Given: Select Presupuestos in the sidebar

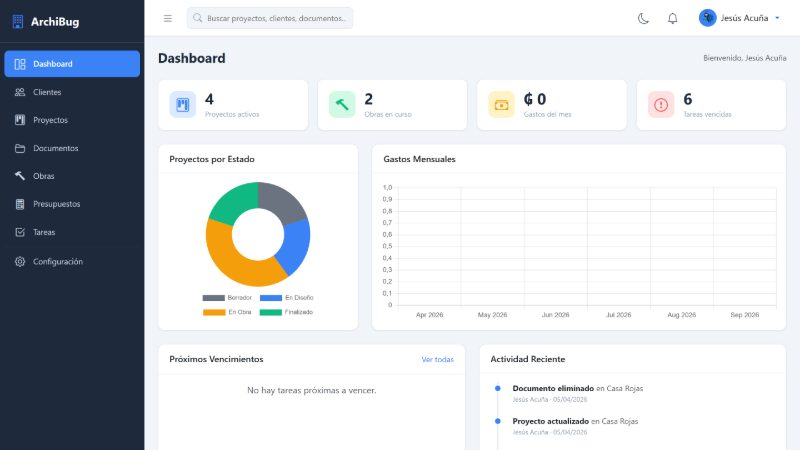Looking at the screenshot, I should [x=72, y=204].
